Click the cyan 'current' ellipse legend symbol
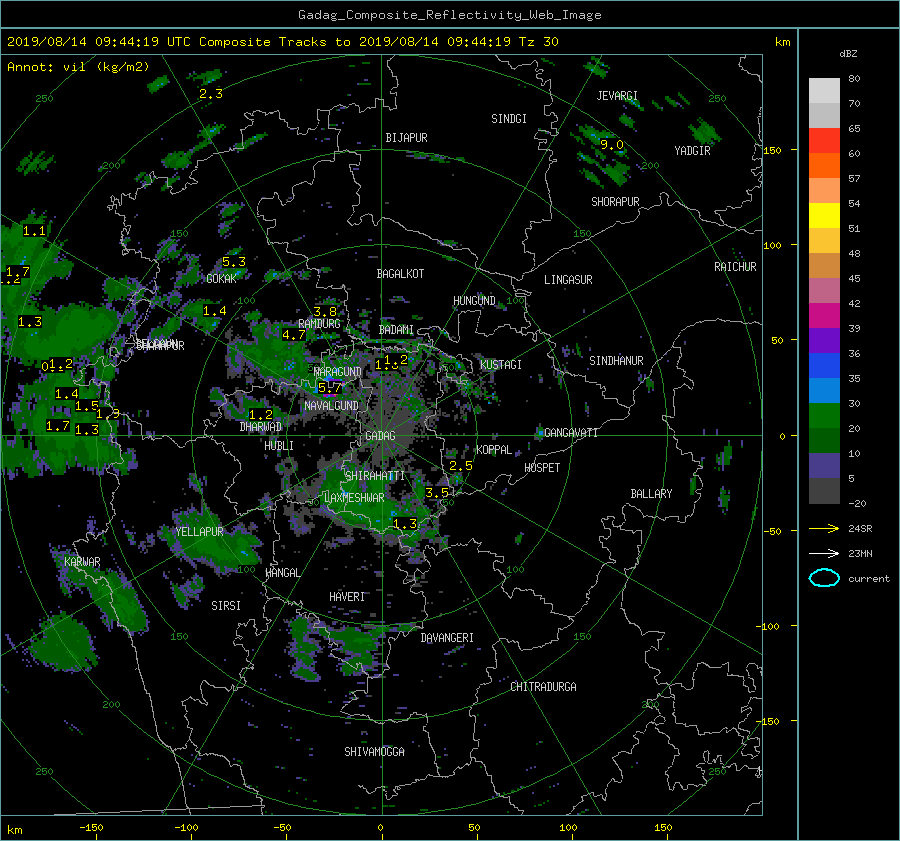This screenshot has height=841, width=900. pos(824,578)
